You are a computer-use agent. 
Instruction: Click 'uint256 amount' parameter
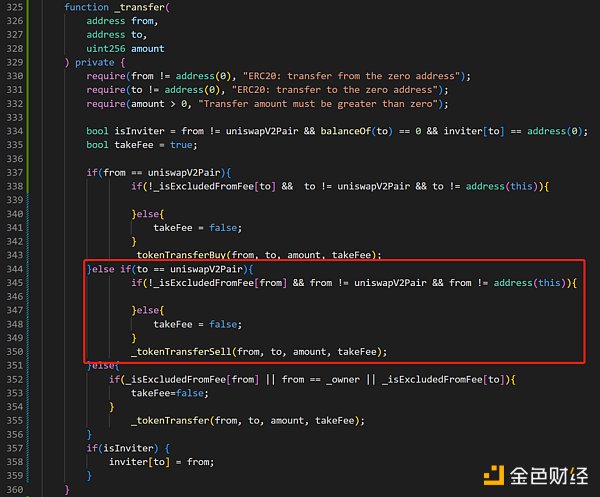(x=125, y=49)
